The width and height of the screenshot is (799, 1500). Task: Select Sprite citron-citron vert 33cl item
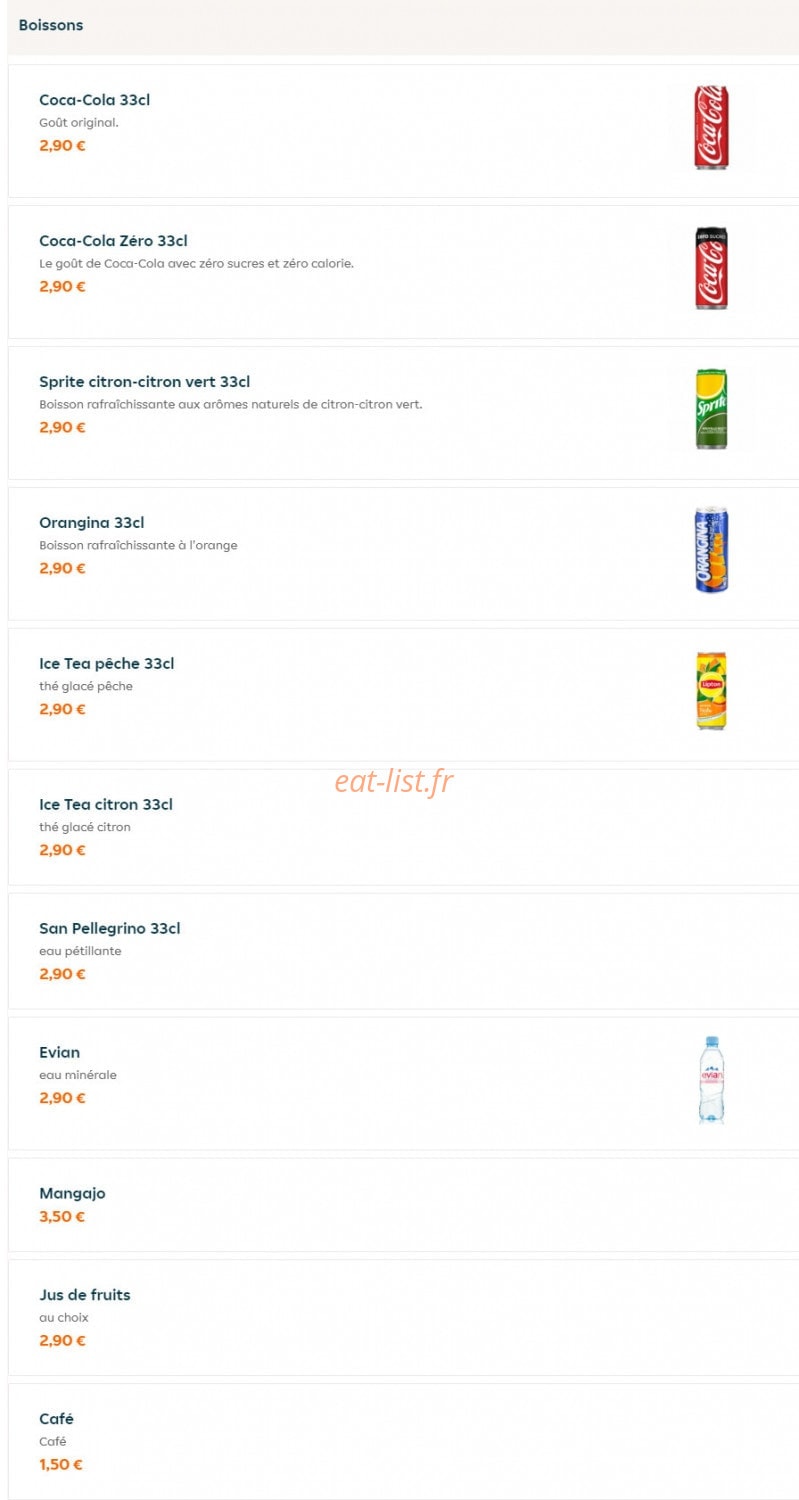coord(144,382)
